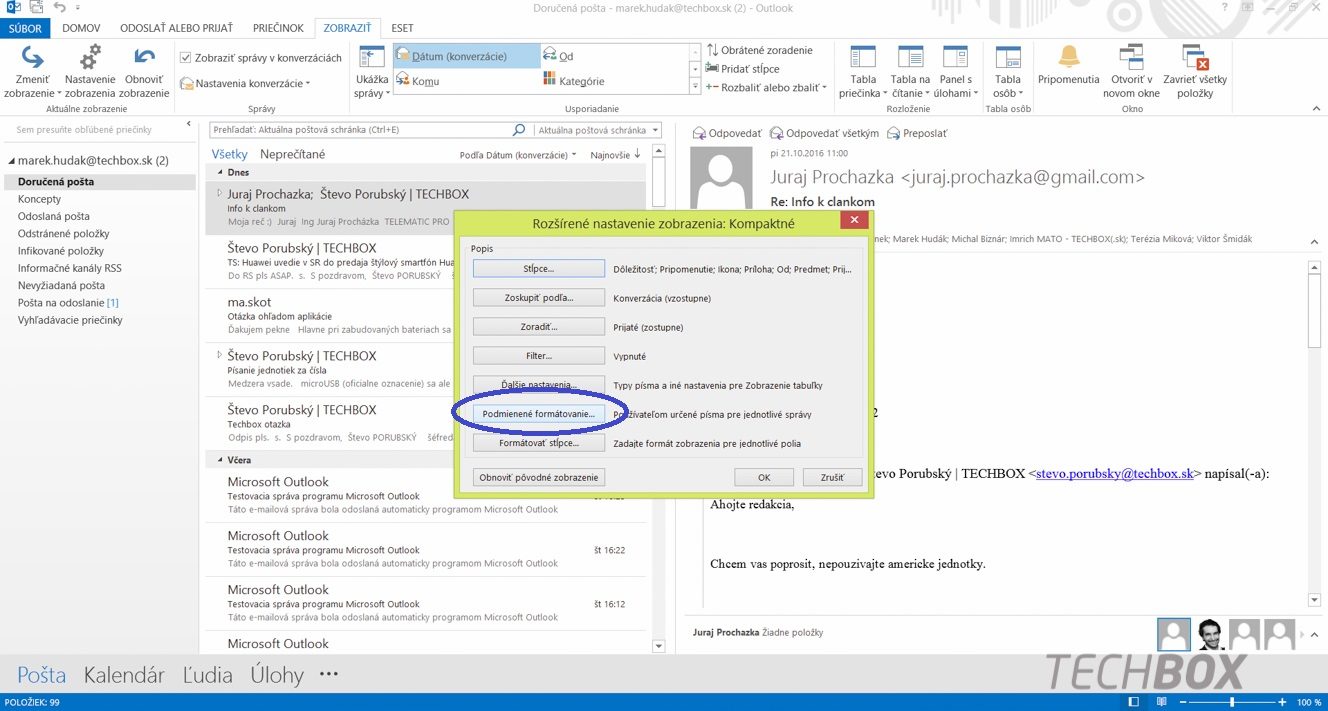Adjust the zoom slider in the status bar
1328x711 pixels.
click(1231, 702)
